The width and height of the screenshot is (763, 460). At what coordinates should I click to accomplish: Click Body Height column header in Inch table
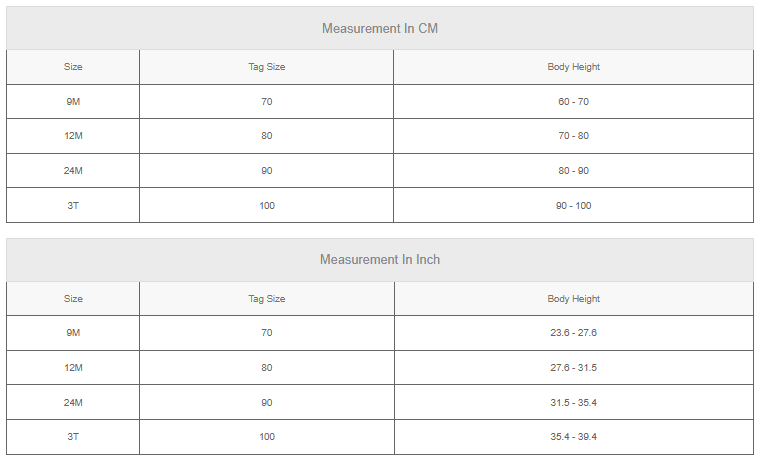574,298
